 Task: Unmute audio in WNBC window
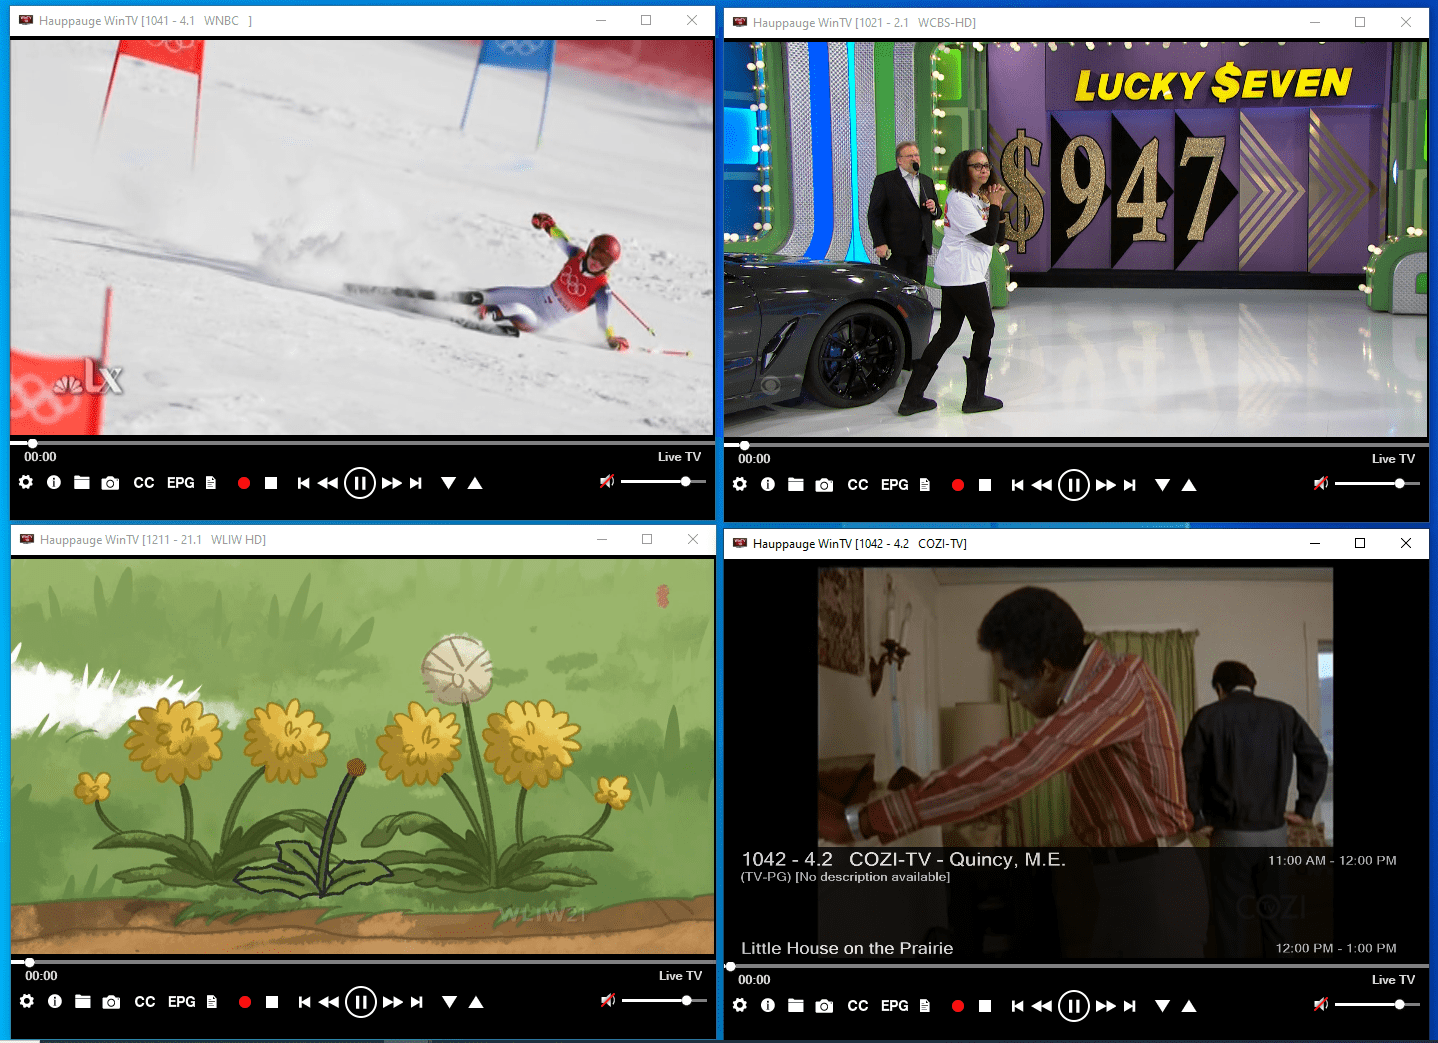607,482
